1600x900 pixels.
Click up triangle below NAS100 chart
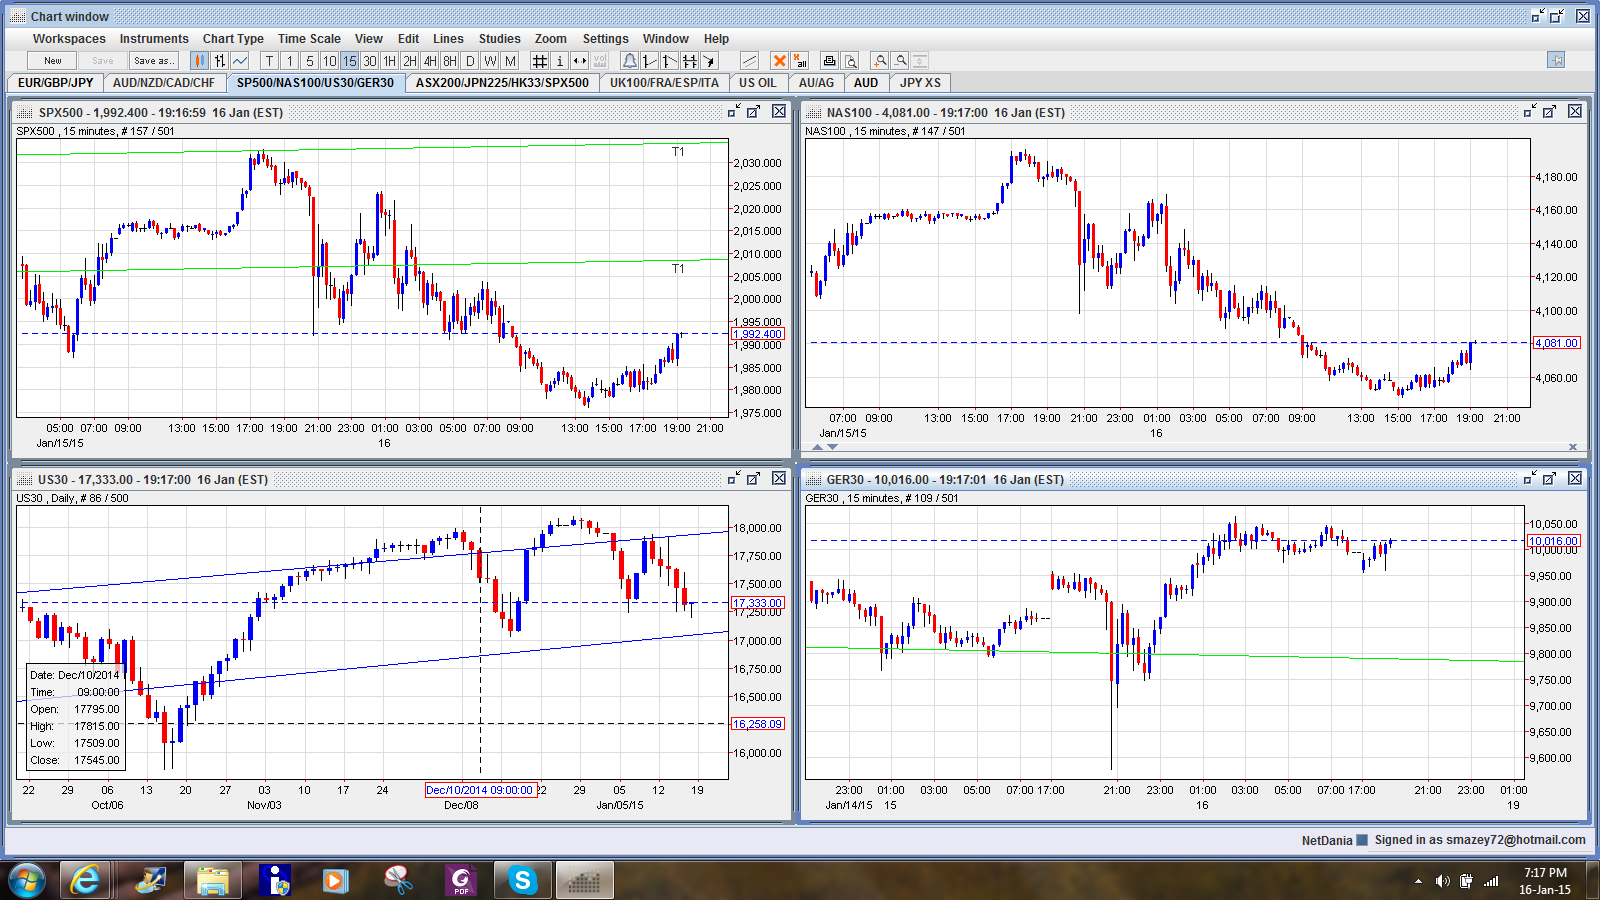pyautogui.click(x=818, y=447)
